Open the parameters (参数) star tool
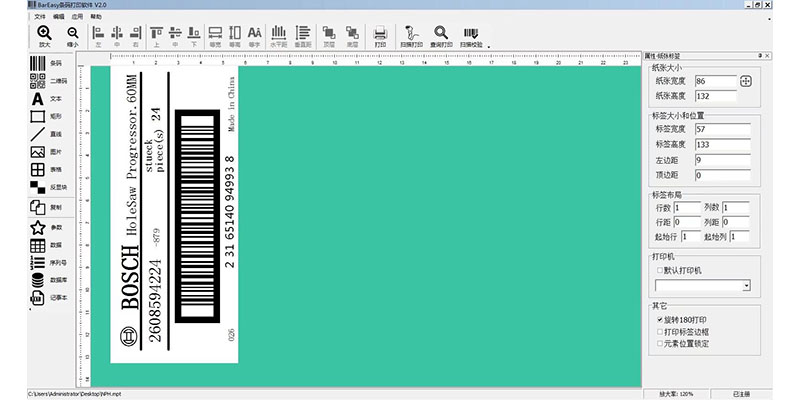 38,228
